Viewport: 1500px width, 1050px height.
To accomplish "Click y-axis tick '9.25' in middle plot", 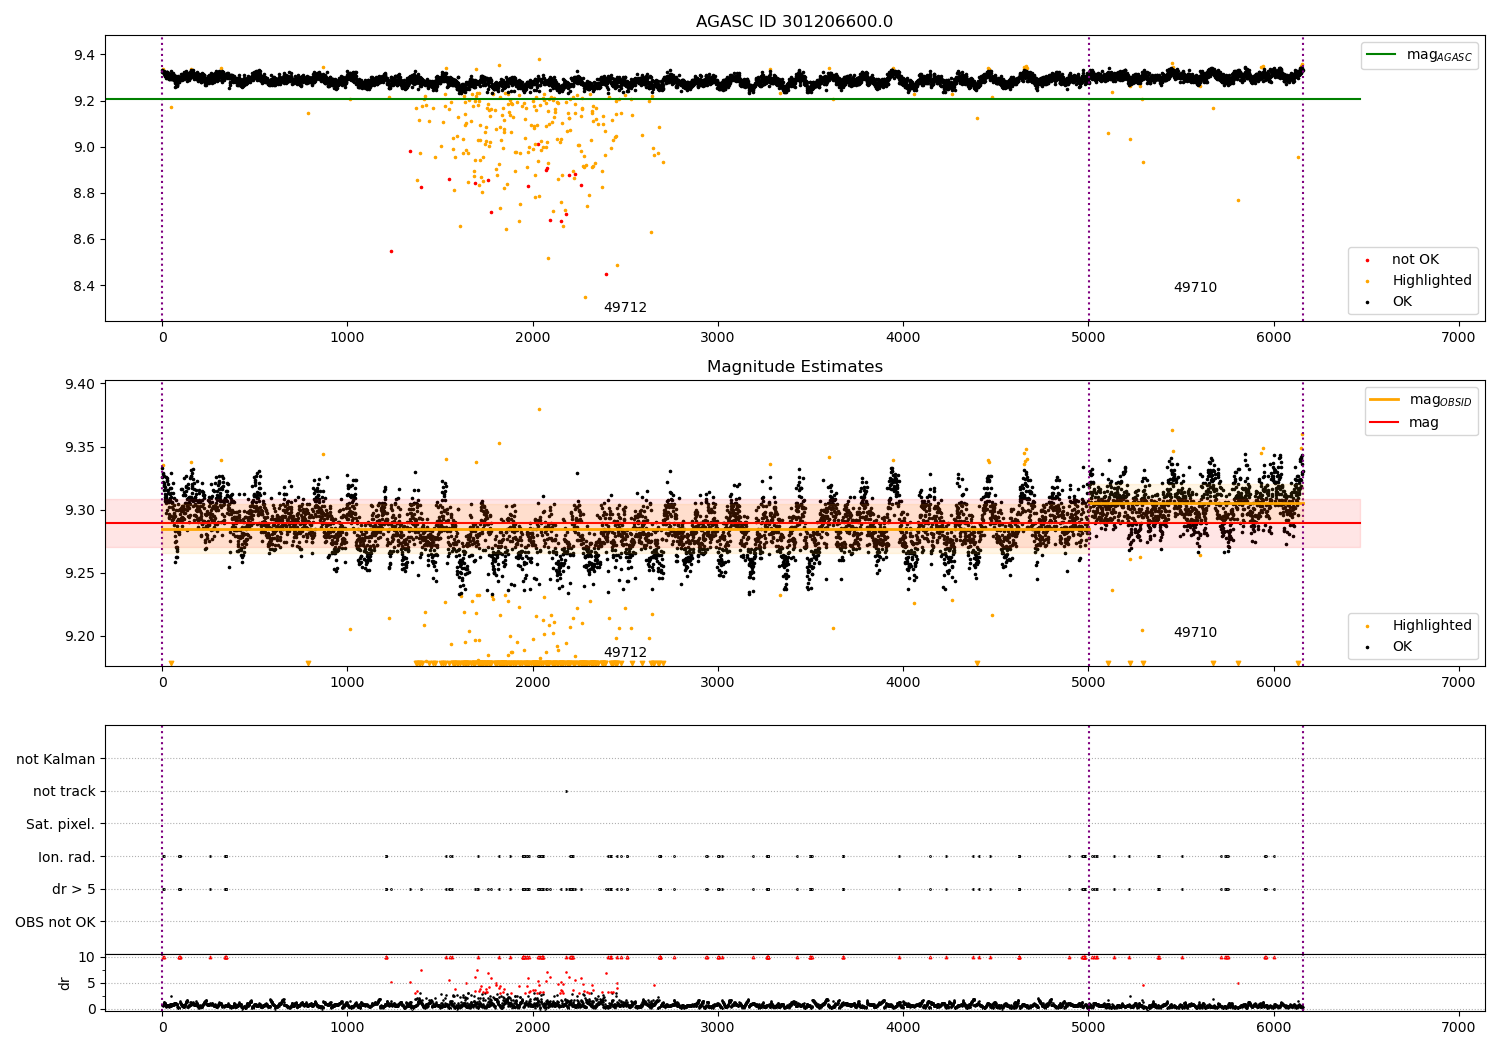I will [80, 573].
